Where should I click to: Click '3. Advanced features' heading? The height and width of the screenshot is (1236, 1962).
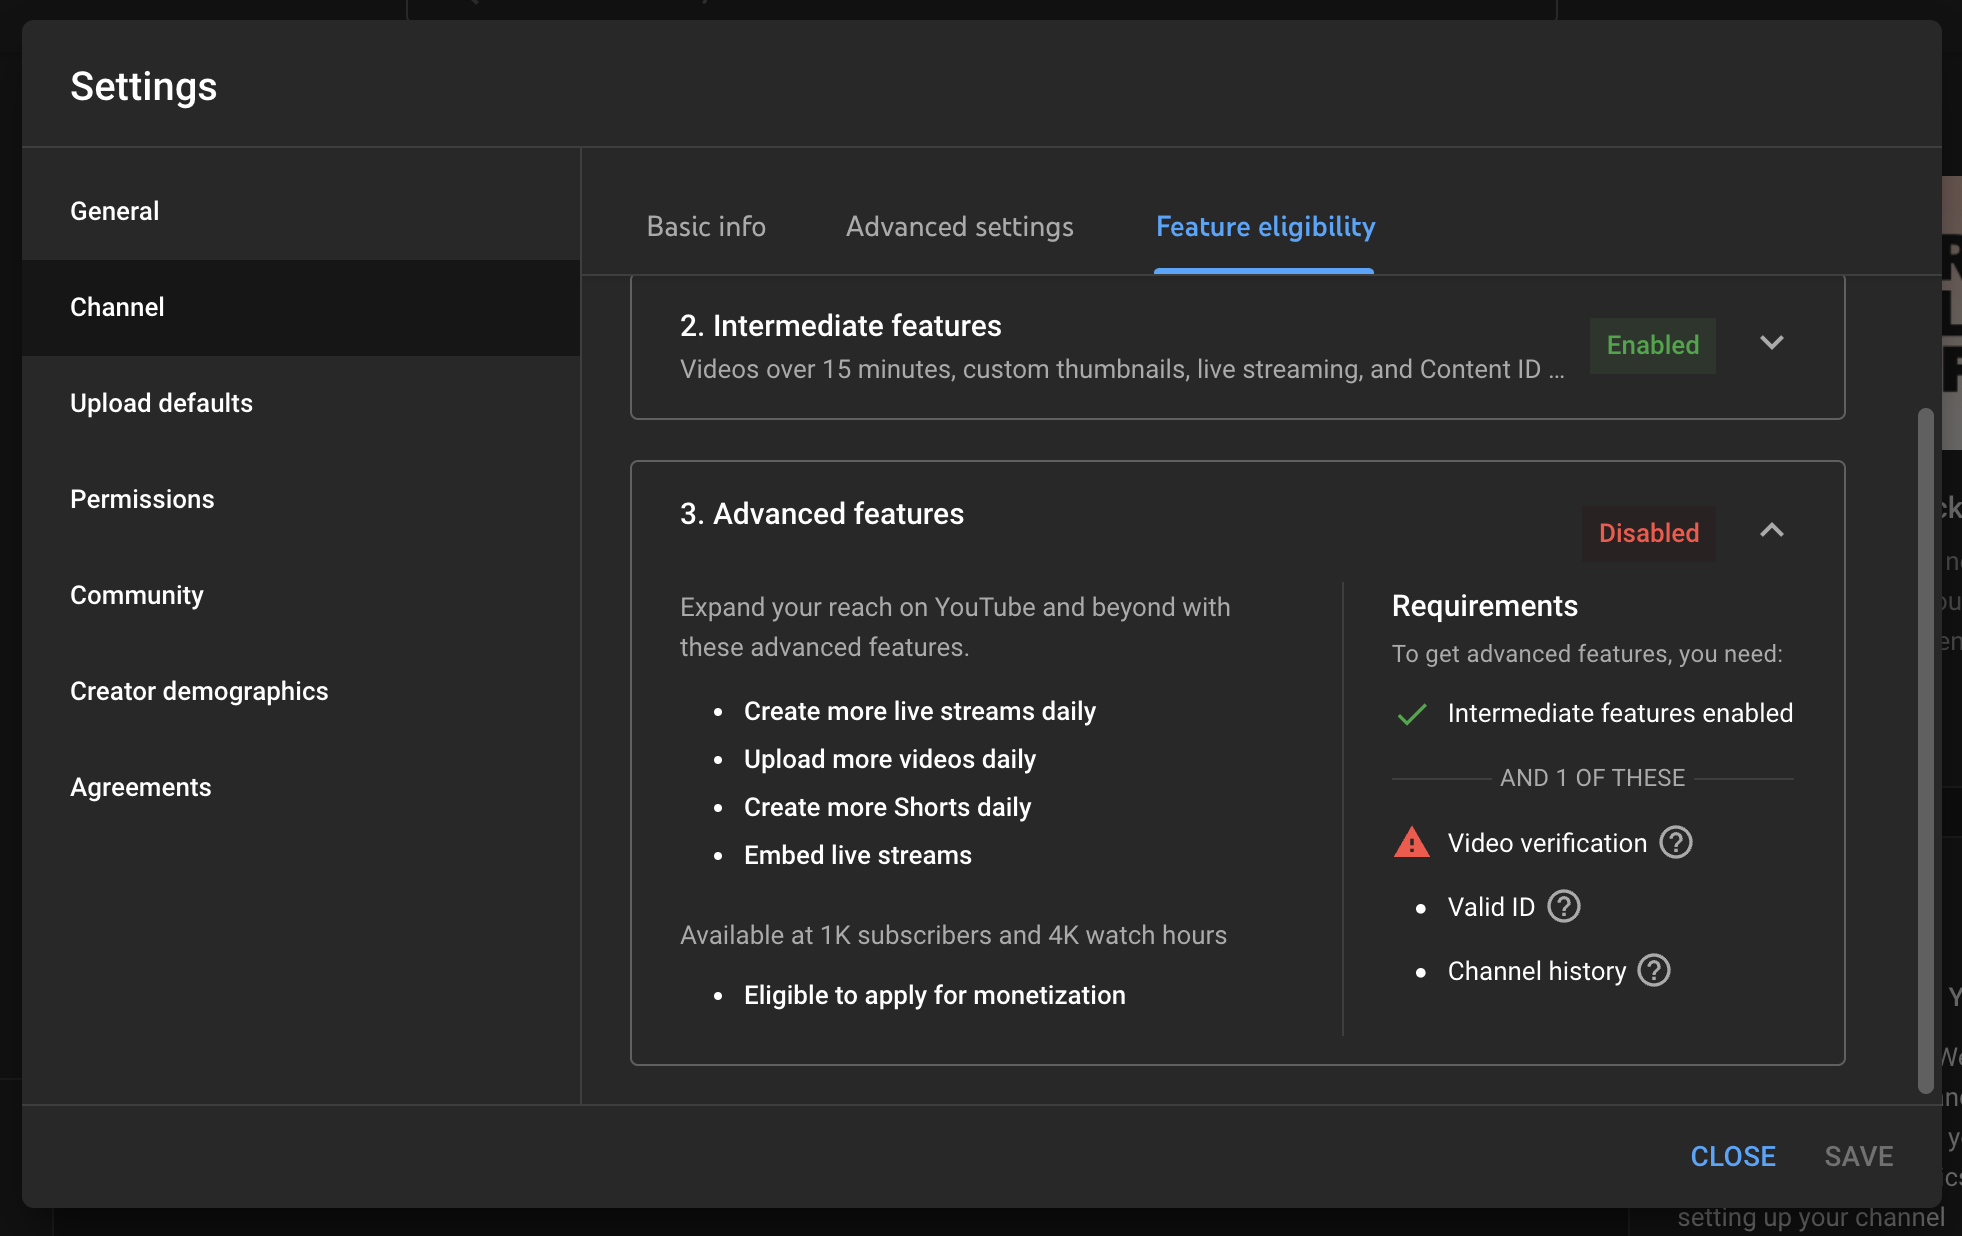(x=822, y=514)
